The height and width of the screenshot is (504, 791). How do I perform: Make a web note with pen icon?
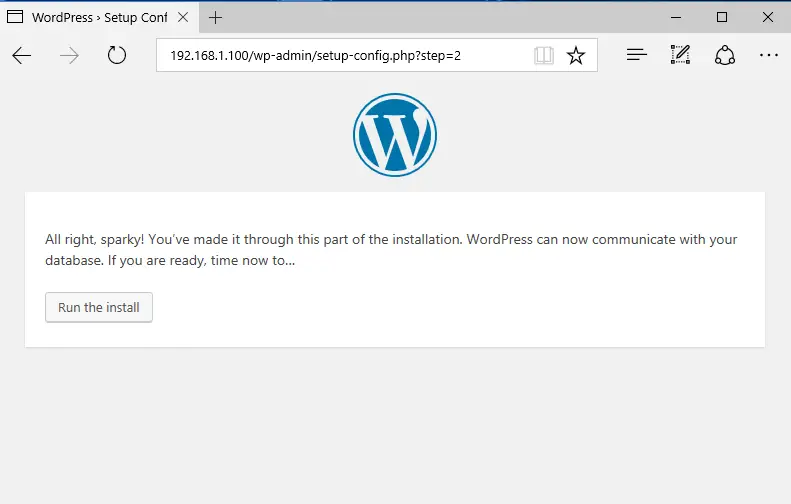click(x=680, y=54)
